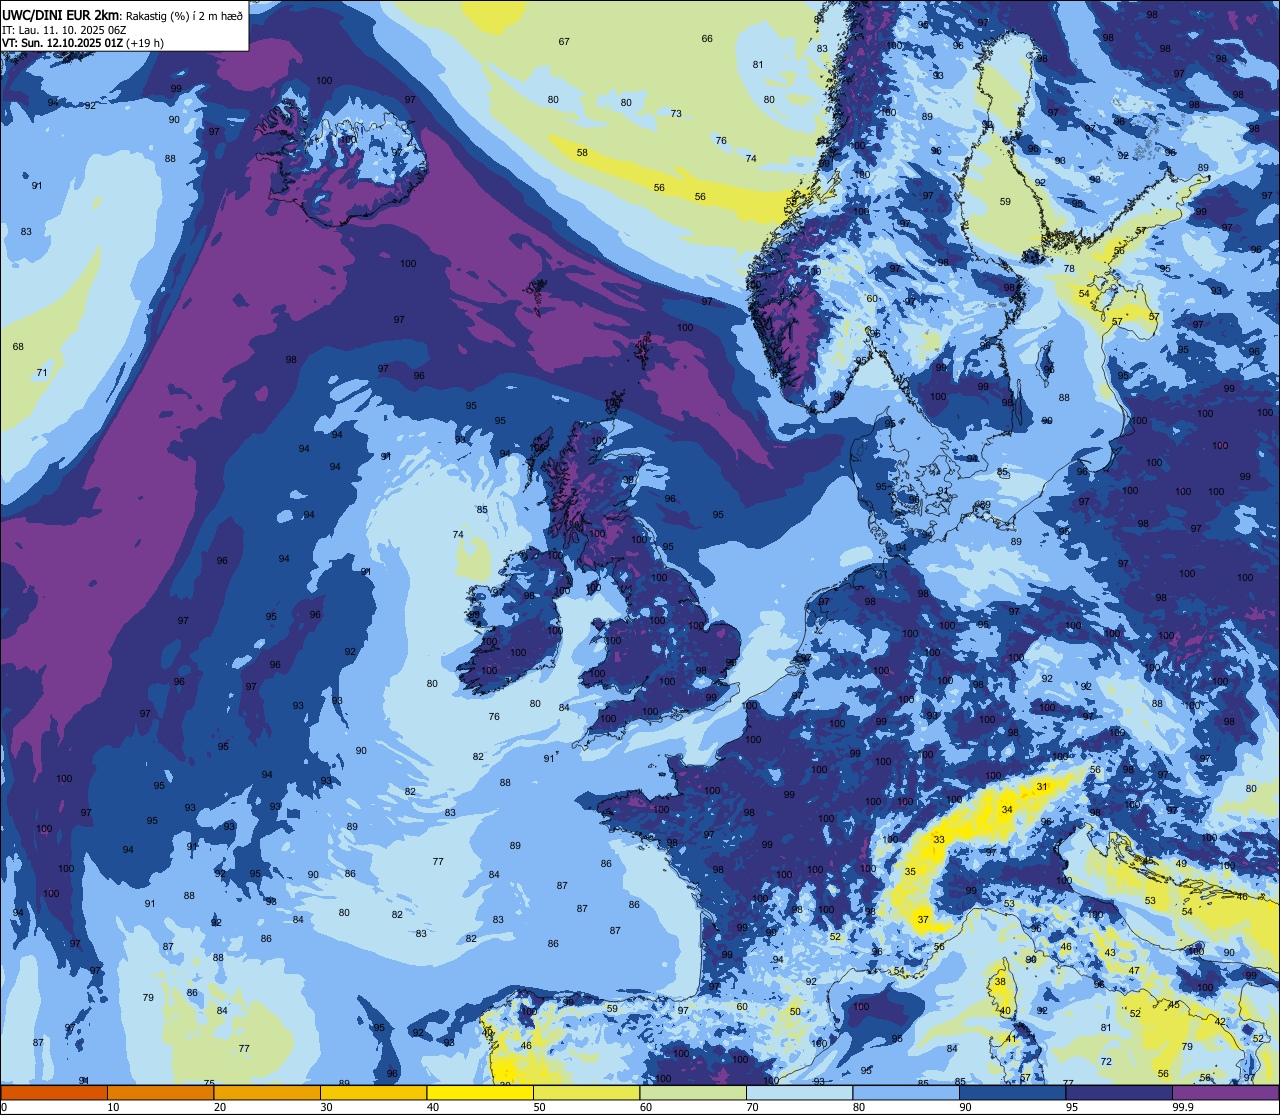Click the humidity value 35 on the map
1280x1115 pixels.
910,872
